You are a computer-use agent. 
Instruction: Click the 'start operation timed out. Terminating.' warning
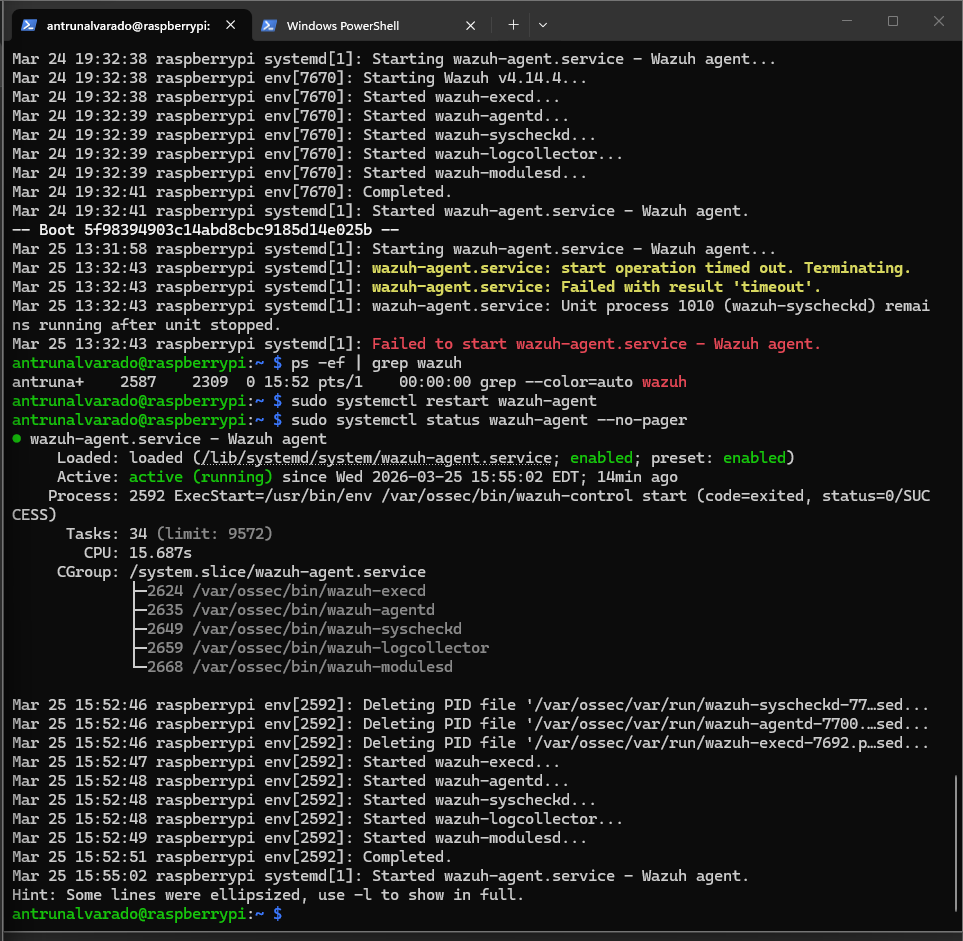[x=735, y=268]
